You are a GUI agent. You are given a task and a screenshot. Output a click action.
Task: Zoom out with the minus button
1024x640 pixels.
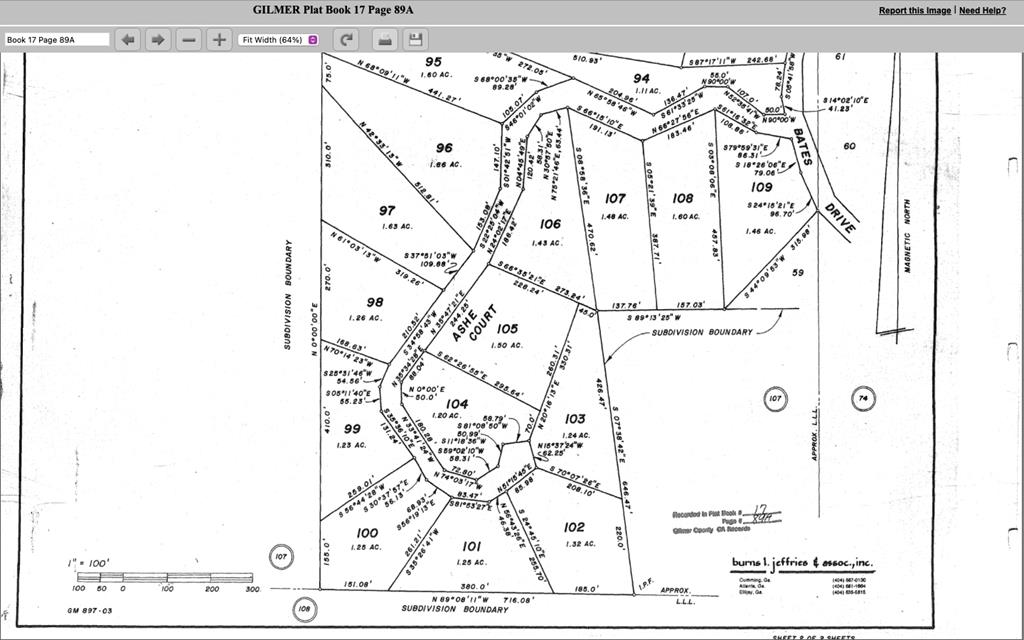[x=189, y=40]
